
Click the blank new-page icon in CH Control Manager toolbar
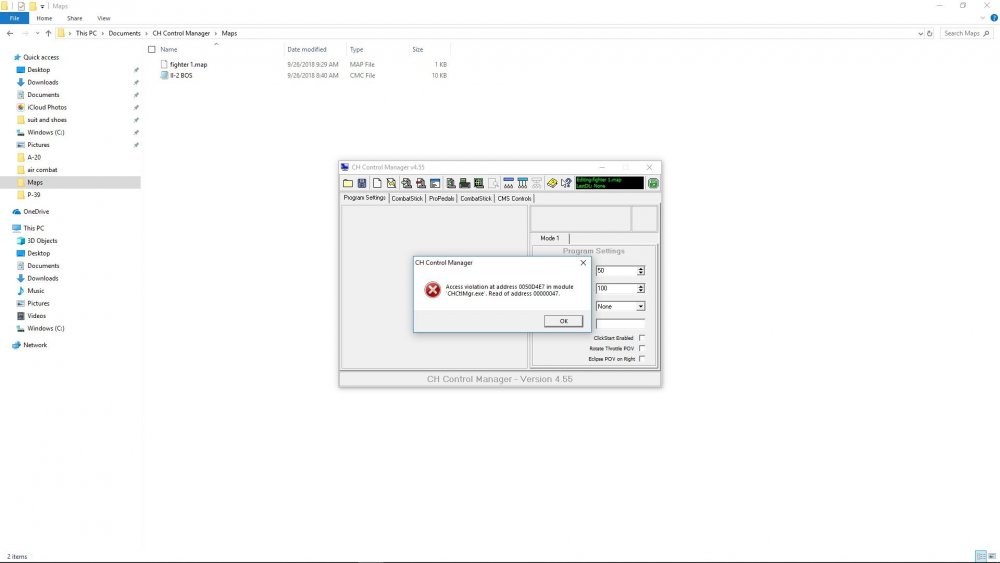tap(377, 183)
